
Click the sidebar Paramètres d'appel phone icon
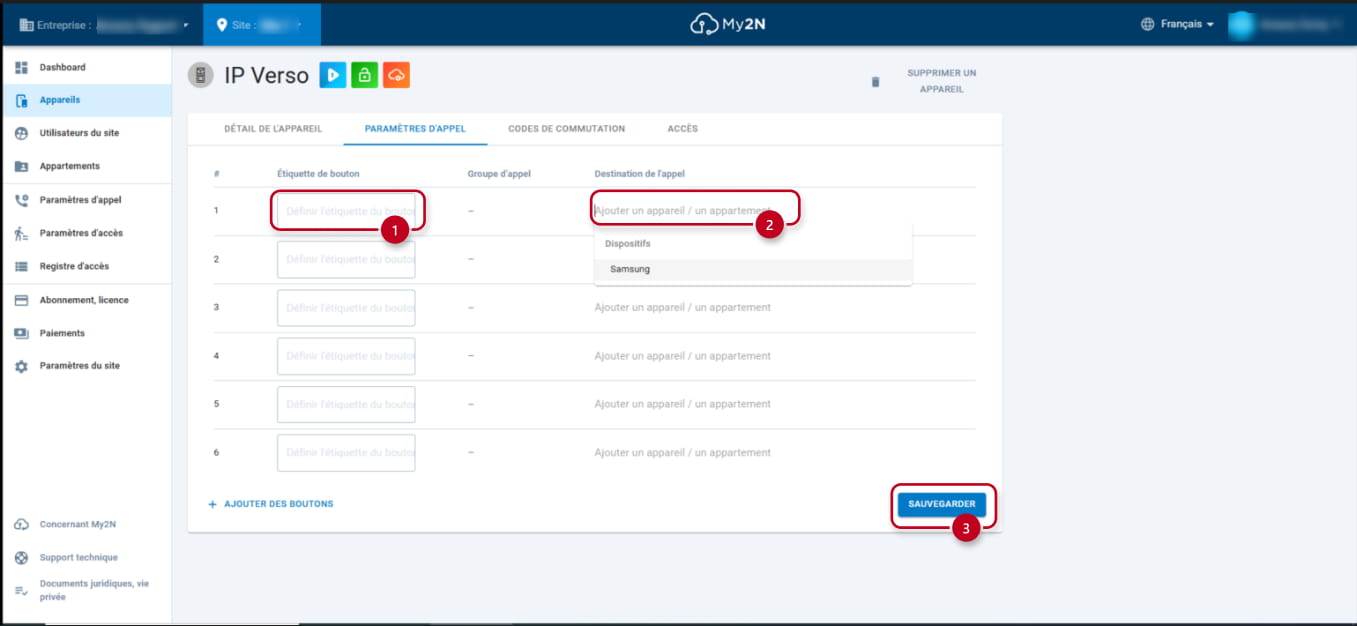[21, 200]
